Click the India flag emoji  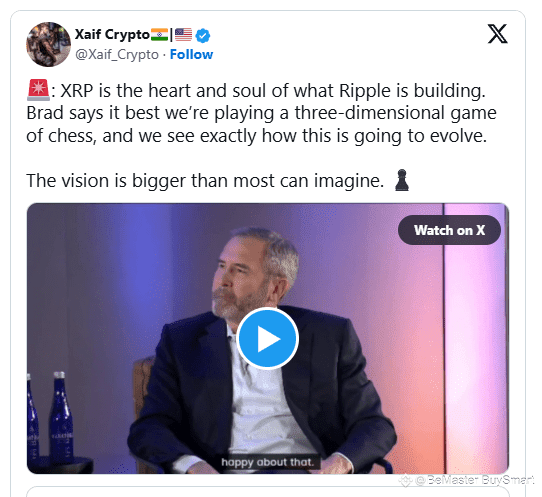tap(159, 35)
